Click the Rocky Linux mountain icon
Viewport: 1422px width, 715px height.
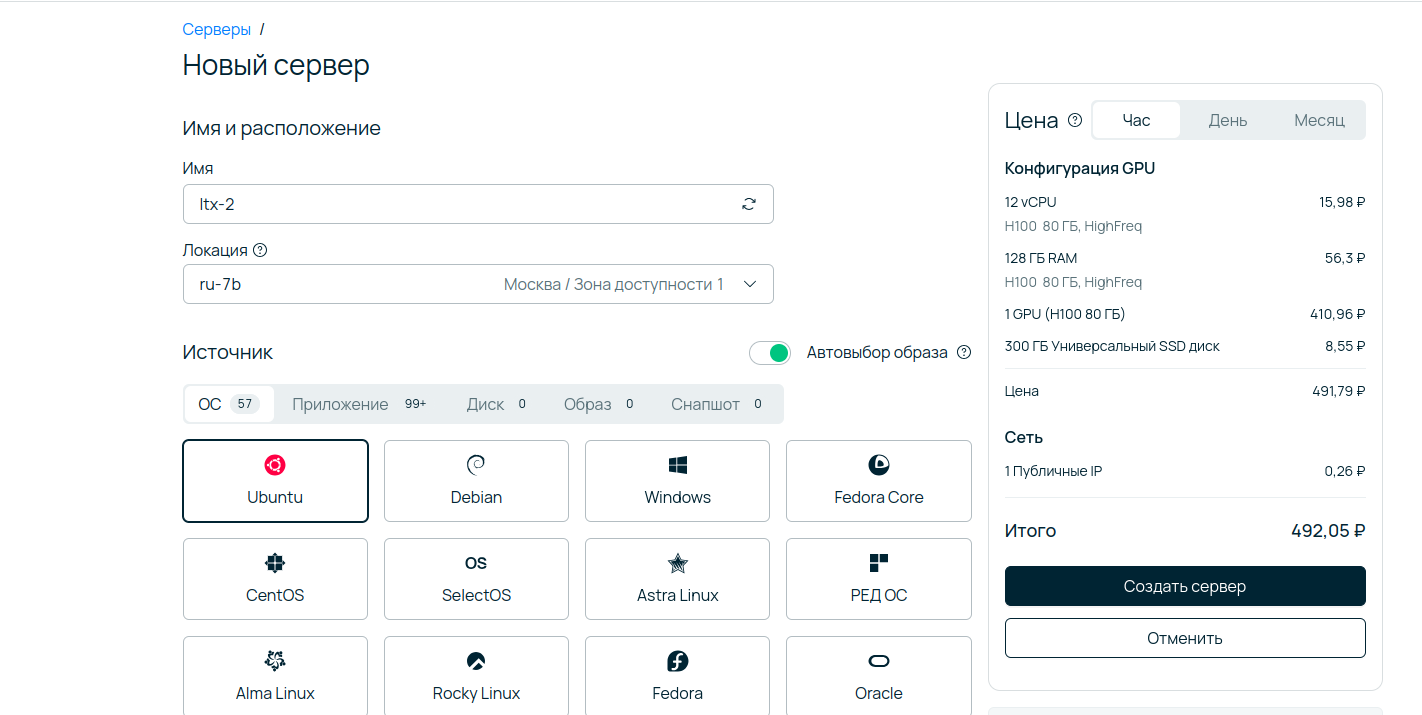coord(476,661)
